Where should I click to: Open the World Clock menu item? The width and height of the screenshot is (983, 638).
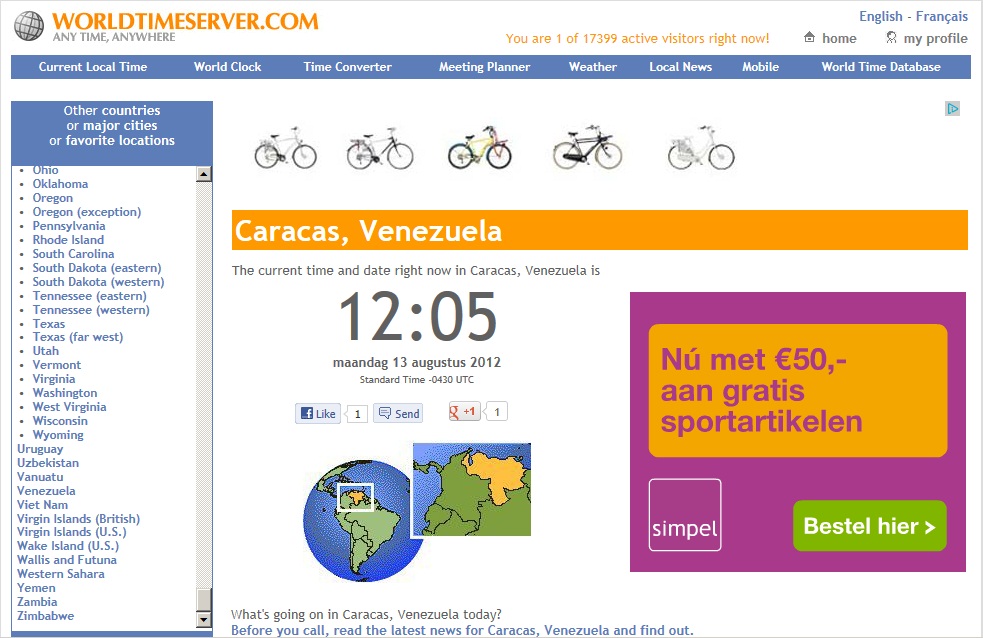pyautogui.click(x=227, y=67)
